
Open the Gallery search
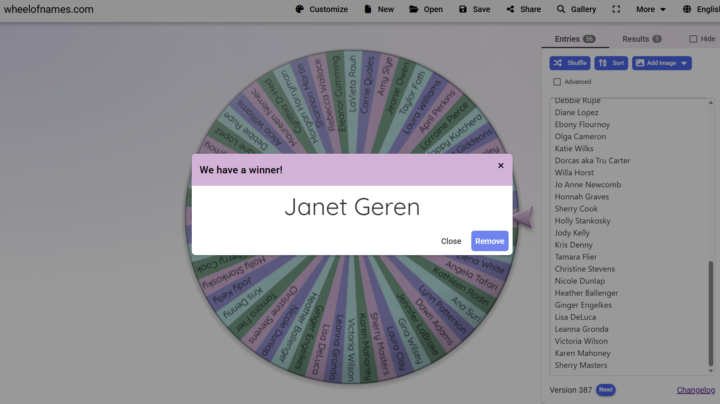tap(576, 9)
